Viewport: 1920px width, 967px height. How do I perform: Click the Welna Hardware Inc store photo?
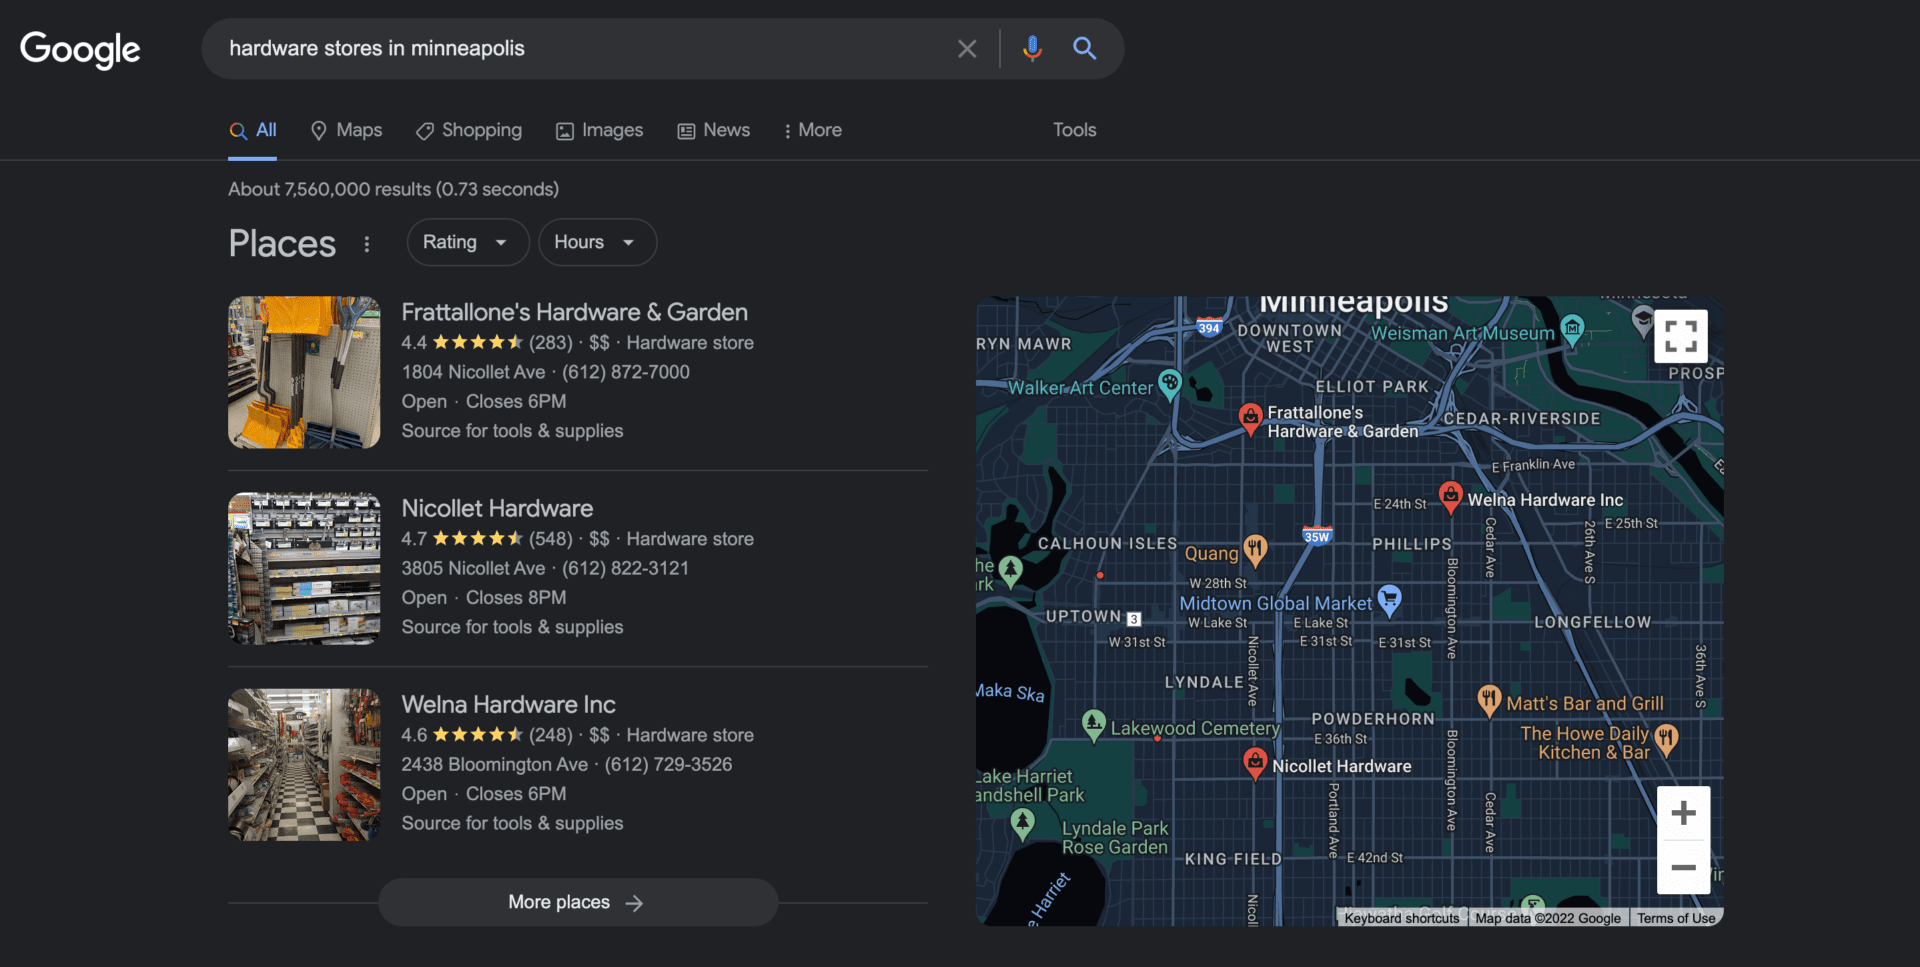click(x=304, y=764)
